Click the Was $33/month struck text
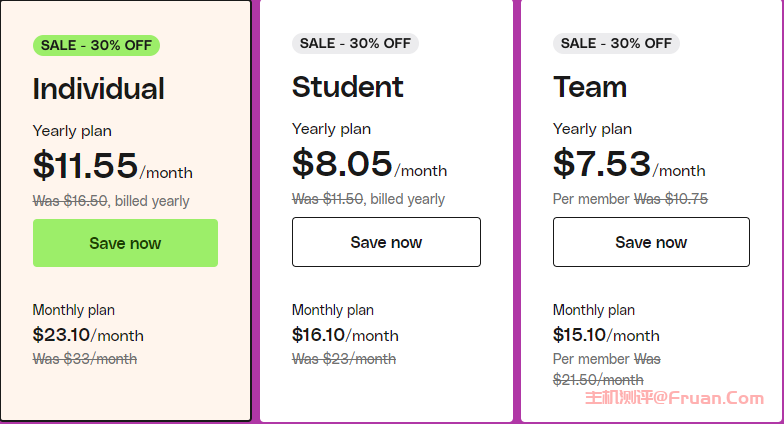 click(x=85, y=359)
